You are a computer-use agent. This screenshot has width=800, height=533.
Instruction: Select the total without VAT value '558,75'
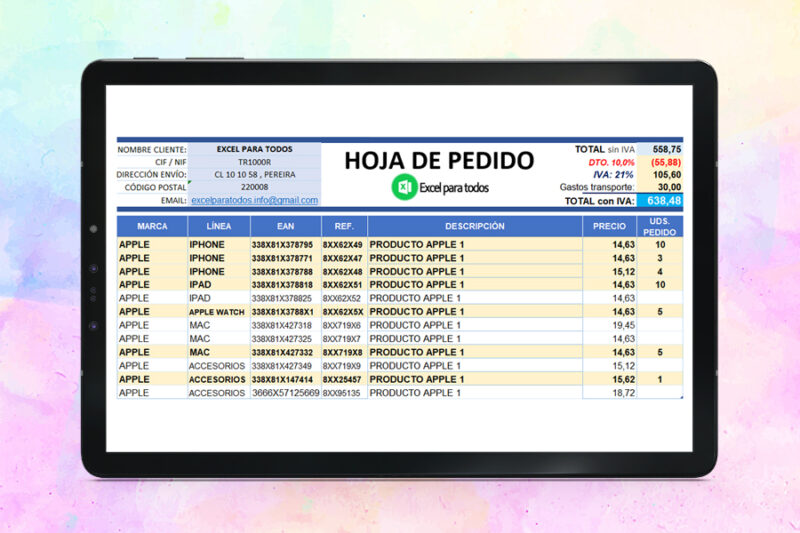click(x=660, y=149)
